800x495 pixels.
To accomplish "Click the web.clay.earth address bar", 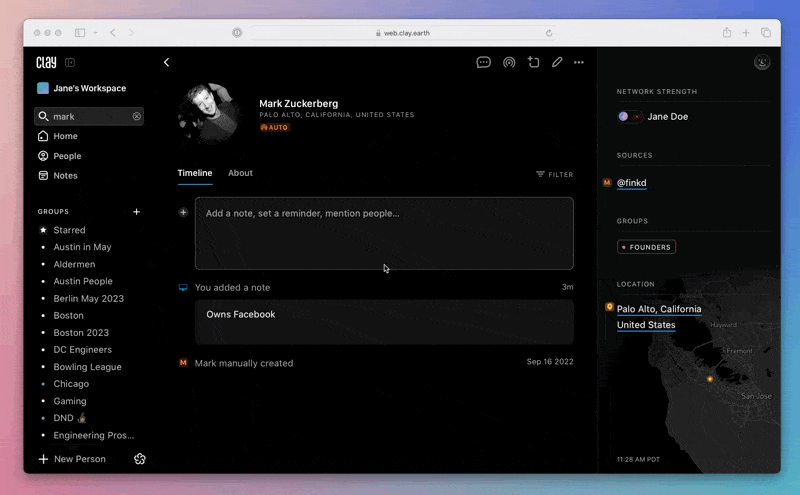I will point(403,33).
